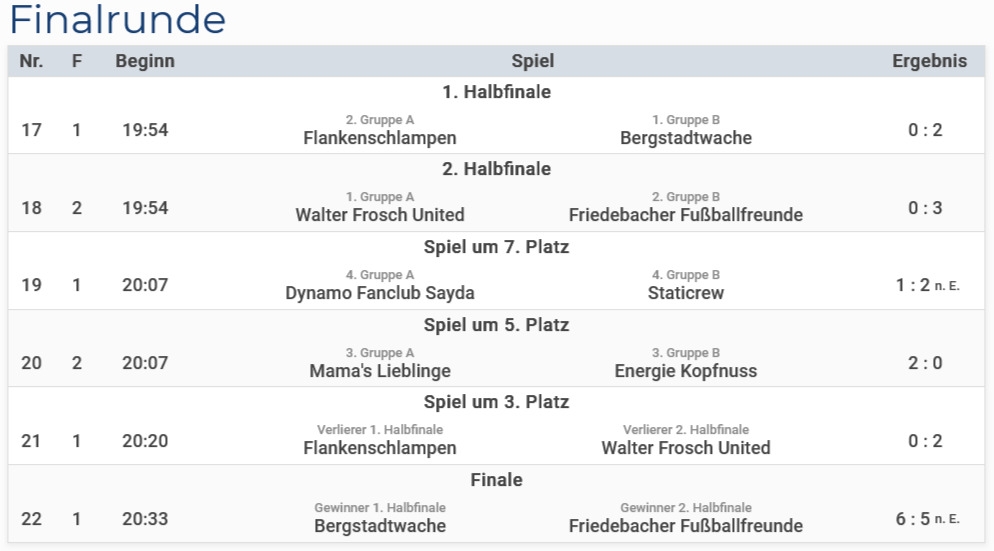Click Walter Frosch United in match 18

pyautogui.click(x=380, y=215)
